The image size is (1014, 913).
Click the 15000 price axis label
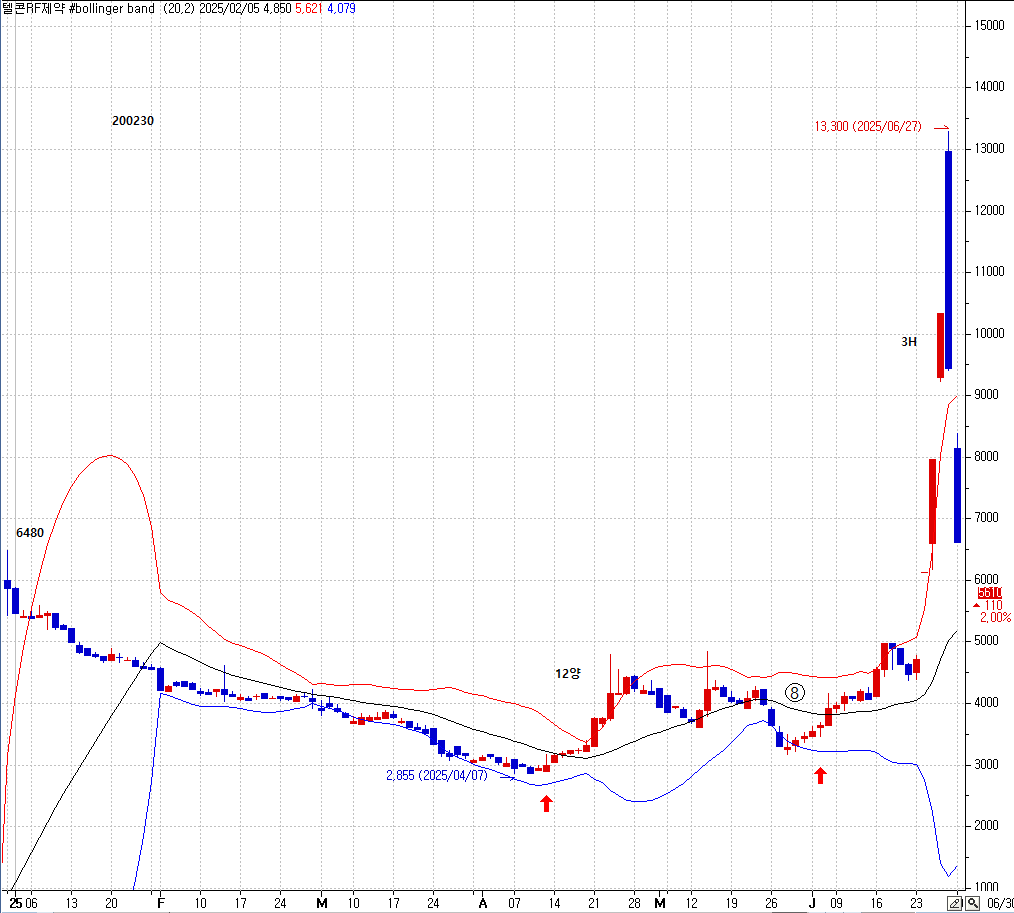click(x=989, y=26)
